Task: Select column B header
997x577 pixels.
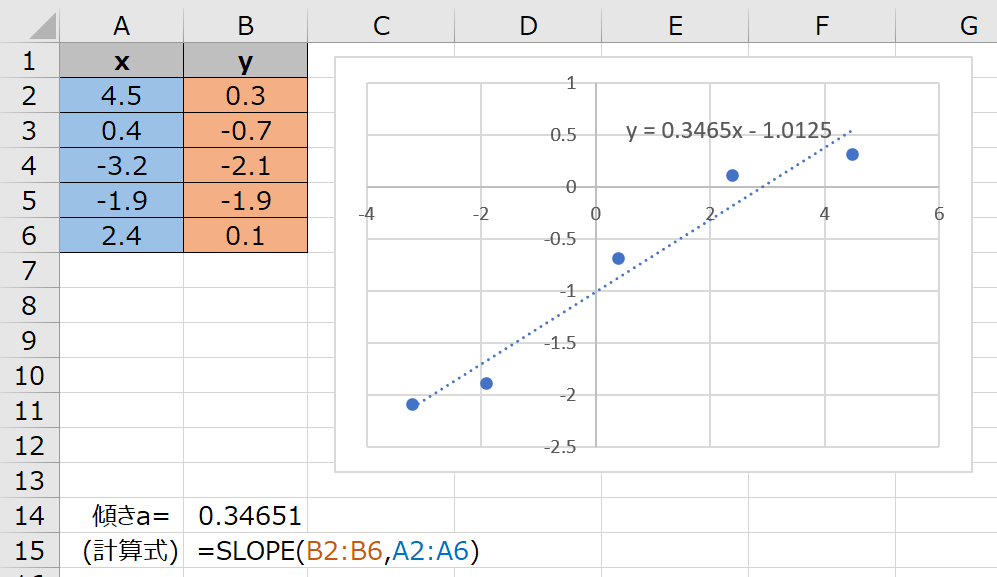Action: [245, 26]
